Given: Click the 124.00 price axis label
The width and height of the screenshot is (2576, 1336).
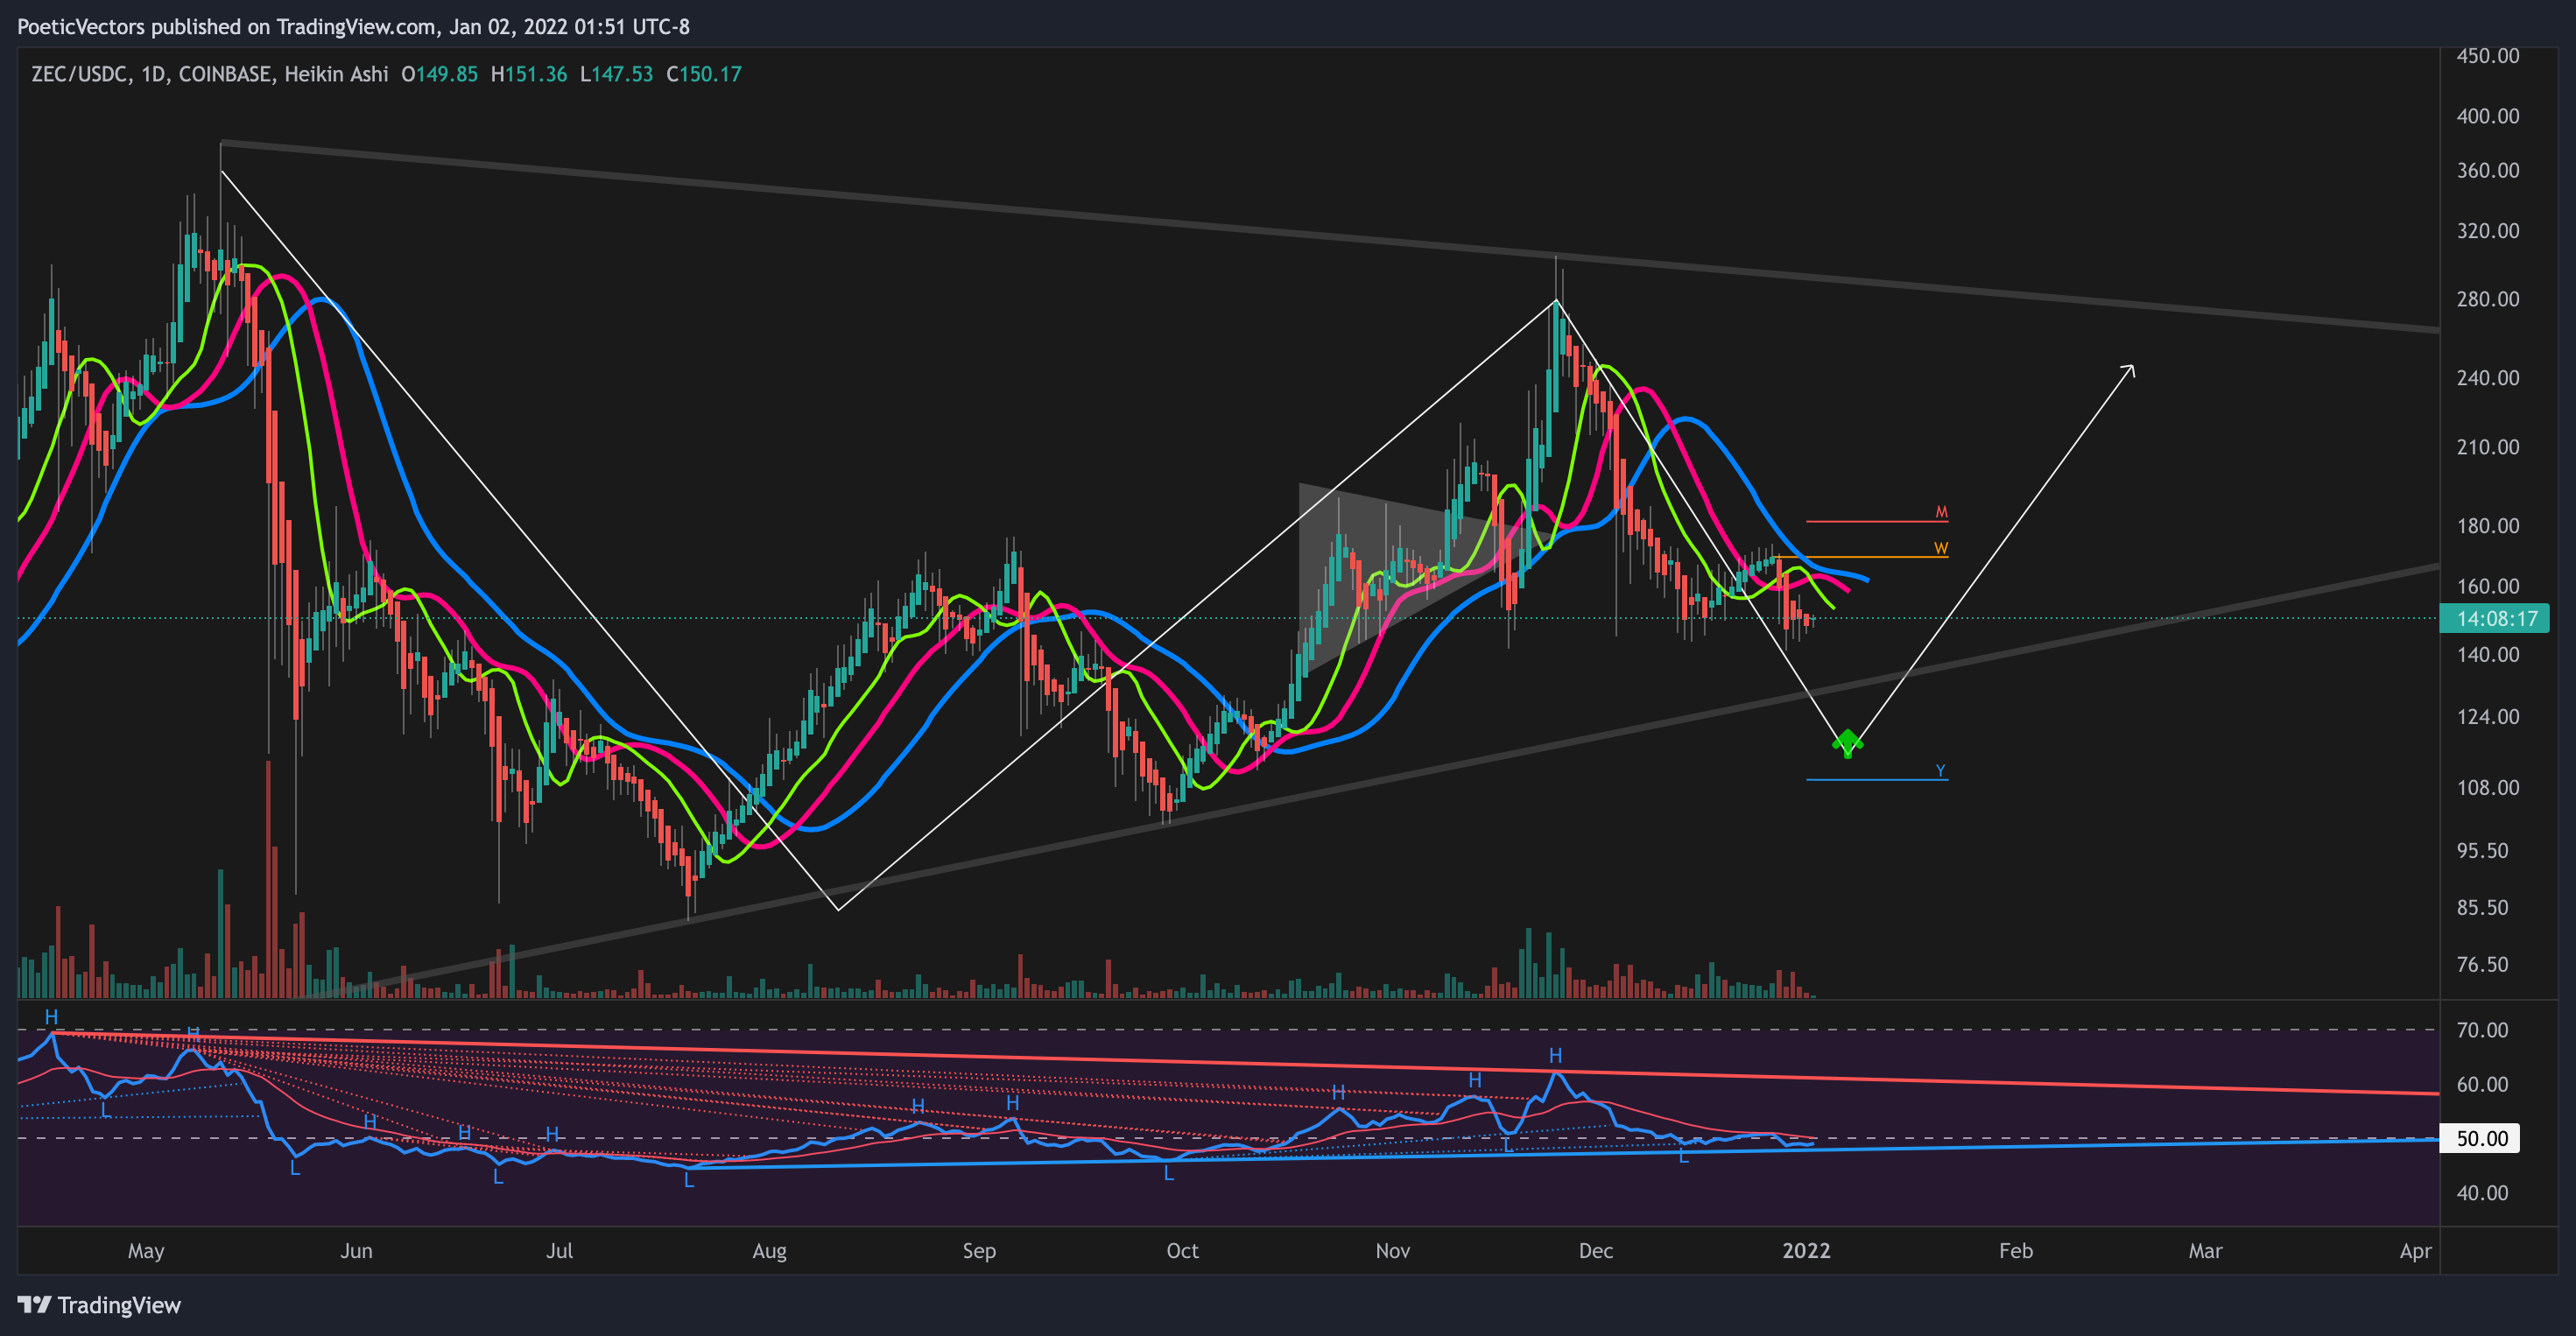Looking at the screenshot, I should (x=2488, y=717).
